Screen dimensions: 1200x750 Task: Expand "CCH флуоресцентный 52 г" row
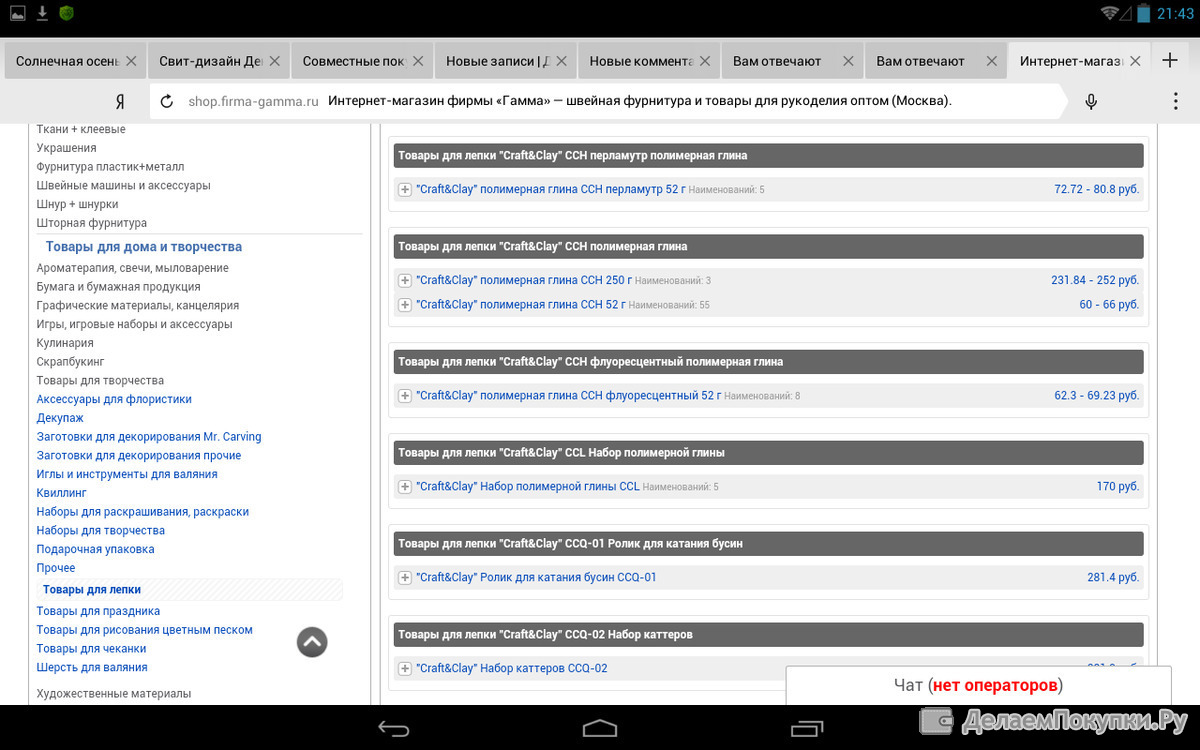click(405, 395)
